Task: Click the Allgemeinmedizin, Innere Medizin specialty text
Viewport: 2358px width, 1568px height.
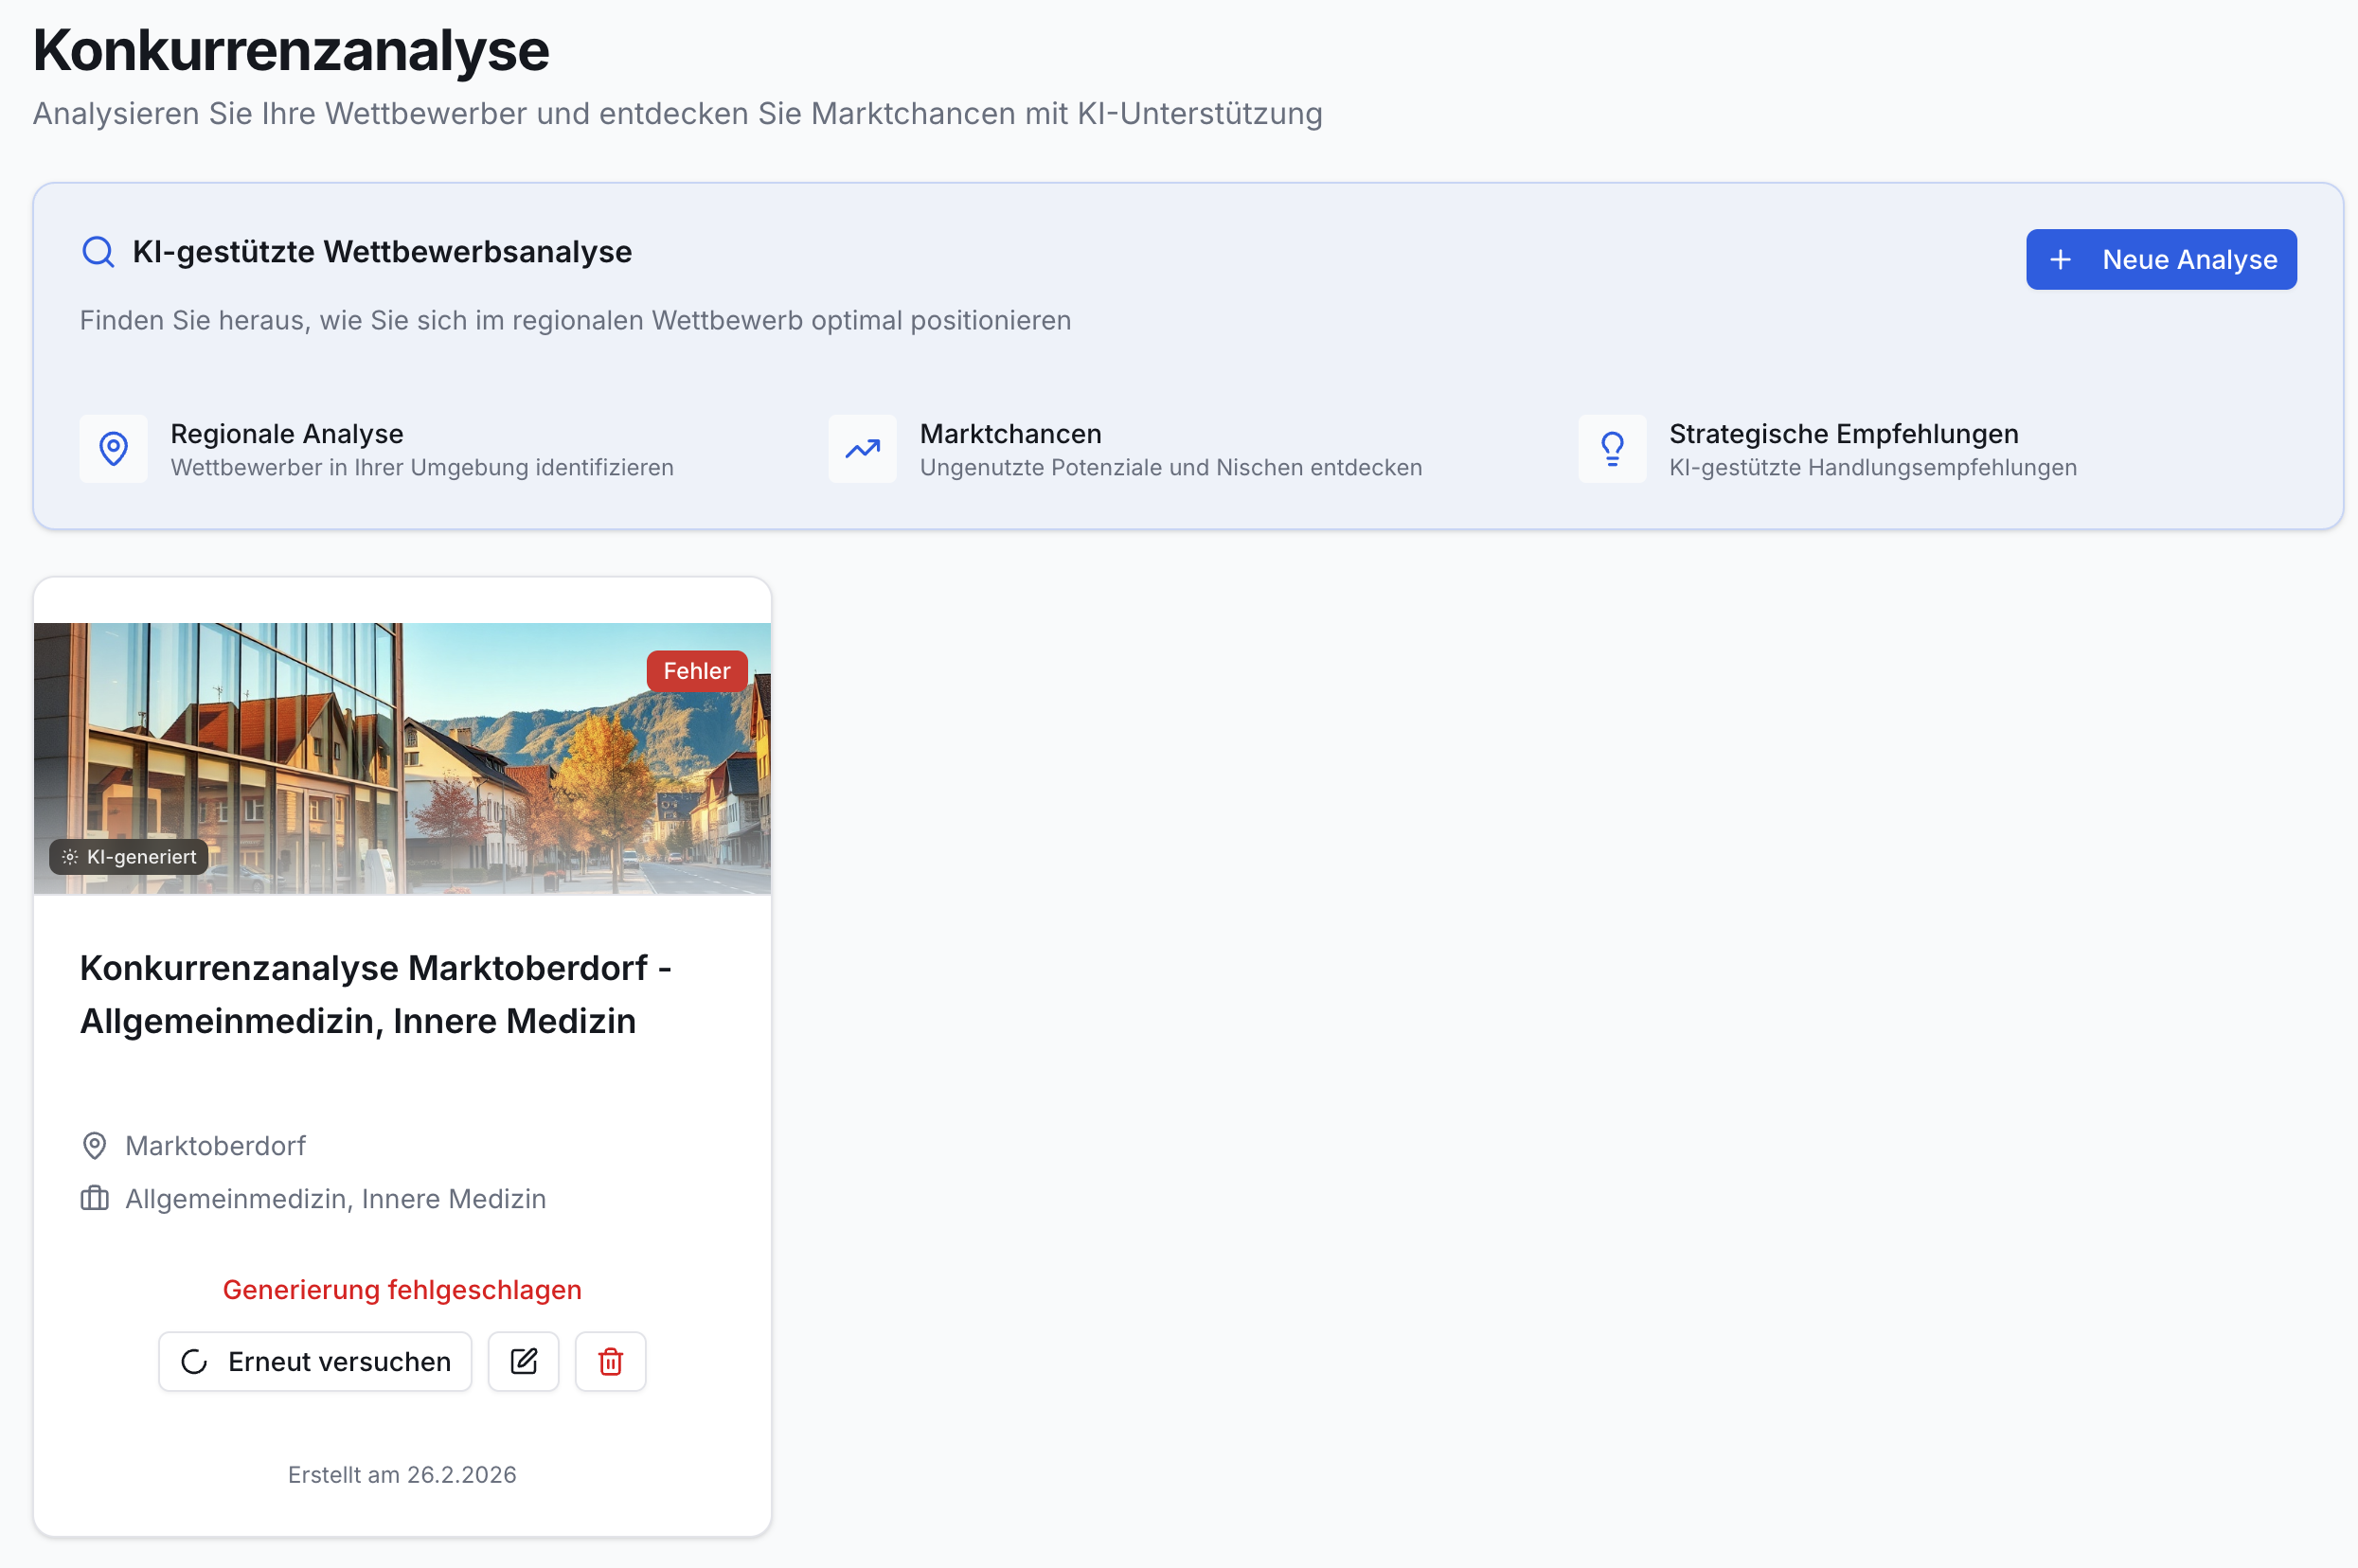Action: (x=336, y=1199)
